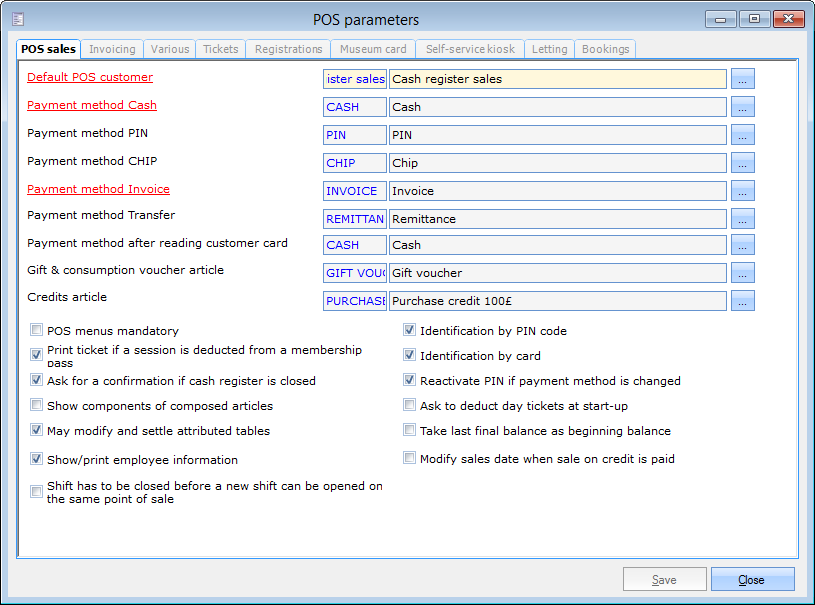This screenshot has width=815, height=605.
Task: Enable Take last final balance as beginning balance
Action: (410, 431)
